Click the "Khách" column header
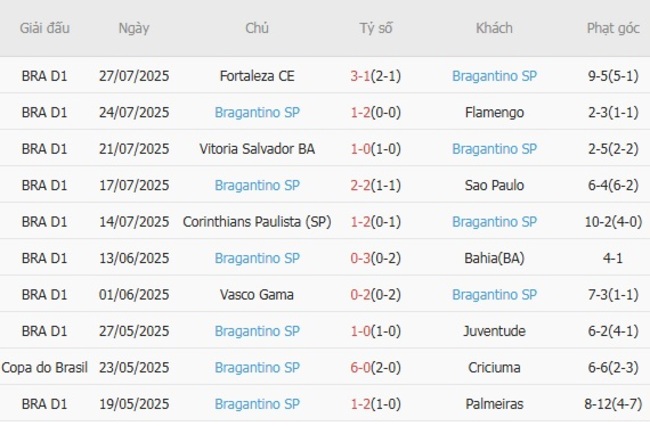The image size is (650, 426). [494, 28]
